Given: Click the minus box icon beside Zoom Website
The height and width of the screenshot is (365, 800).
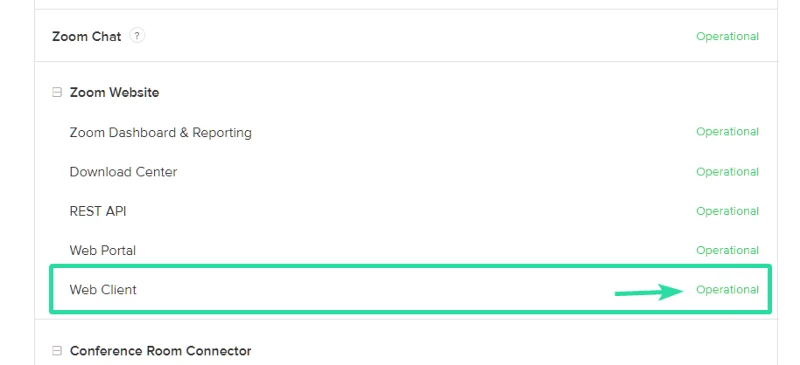Looking at the screenshot, I should click(x=57, y=92).
